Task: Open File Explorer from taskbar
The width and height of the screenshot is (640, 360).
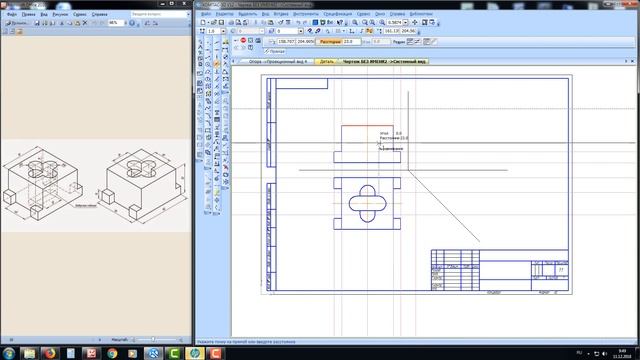Action: tap(29, 353)
